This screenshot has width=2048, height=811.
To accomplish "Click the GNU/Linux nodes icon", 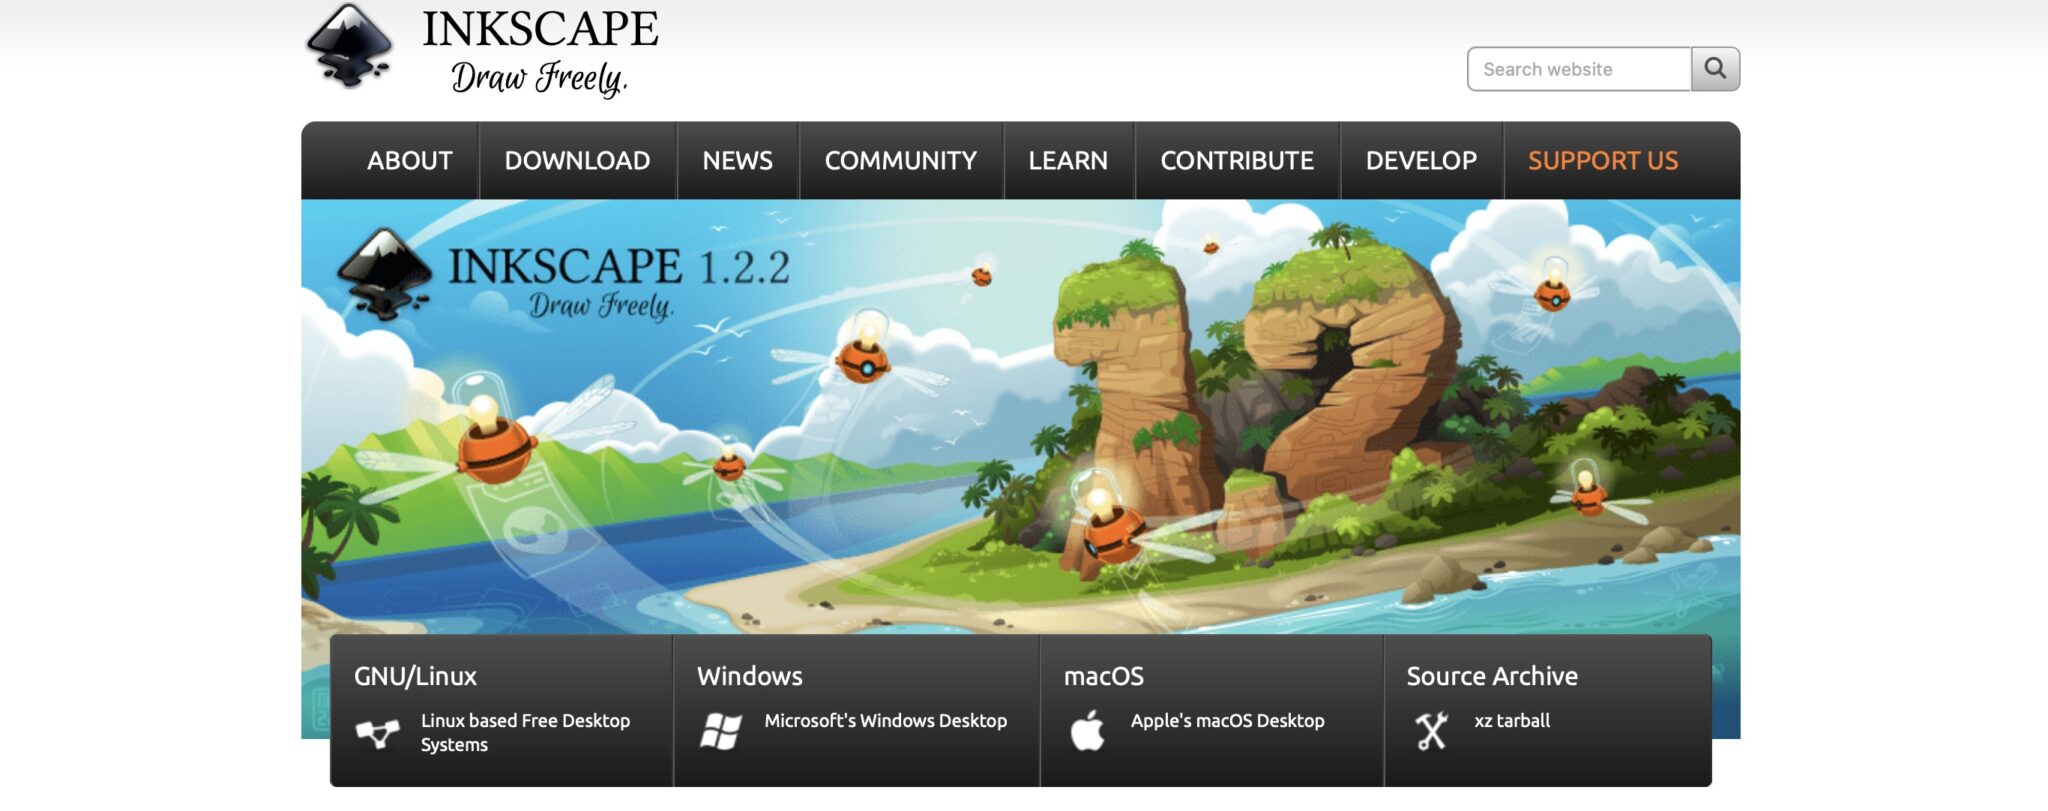I will point(378,734).
